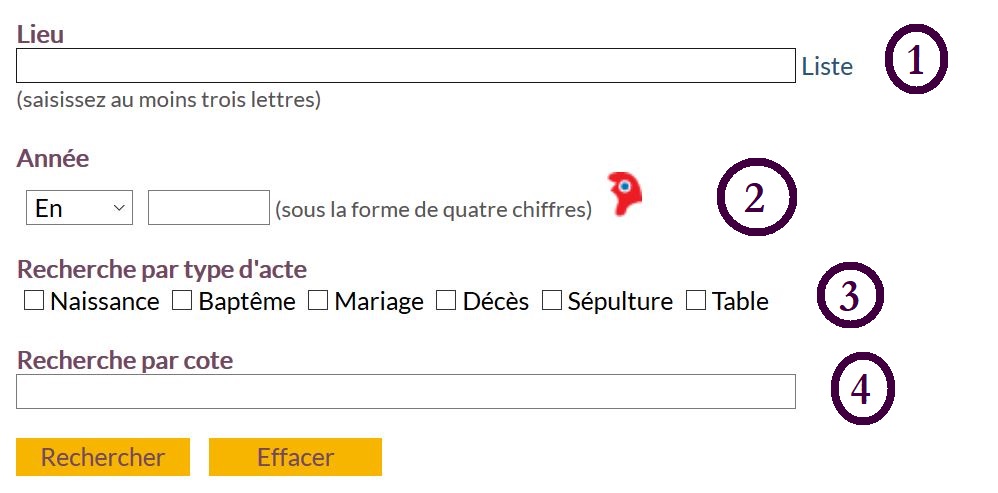
Task: Tick the Mariage checkbox
Action: [x=318, y=300]
